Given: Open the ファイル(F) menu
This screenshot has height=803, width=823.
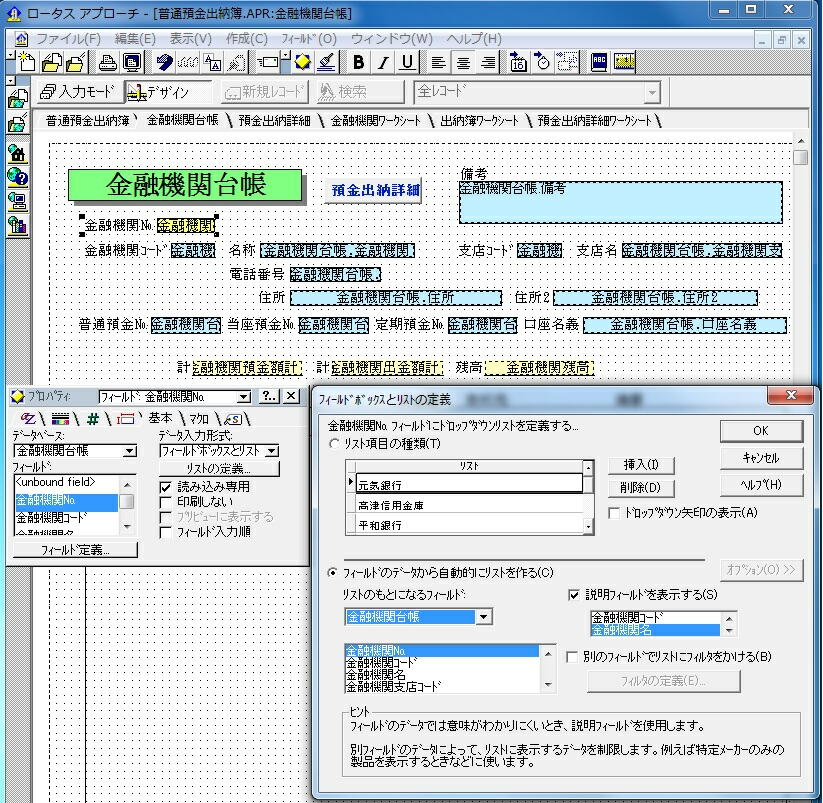Looking at the screenshot, I should tap(68, 39).
